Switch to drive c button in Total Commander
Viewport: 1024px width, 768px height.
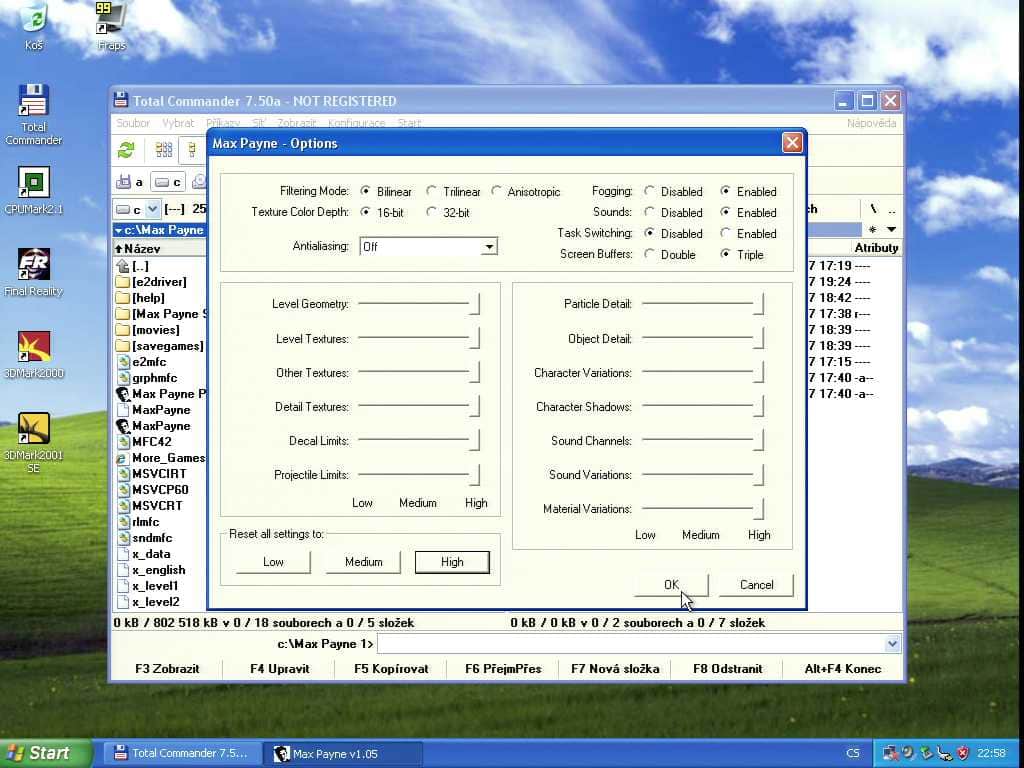point(167,182)
